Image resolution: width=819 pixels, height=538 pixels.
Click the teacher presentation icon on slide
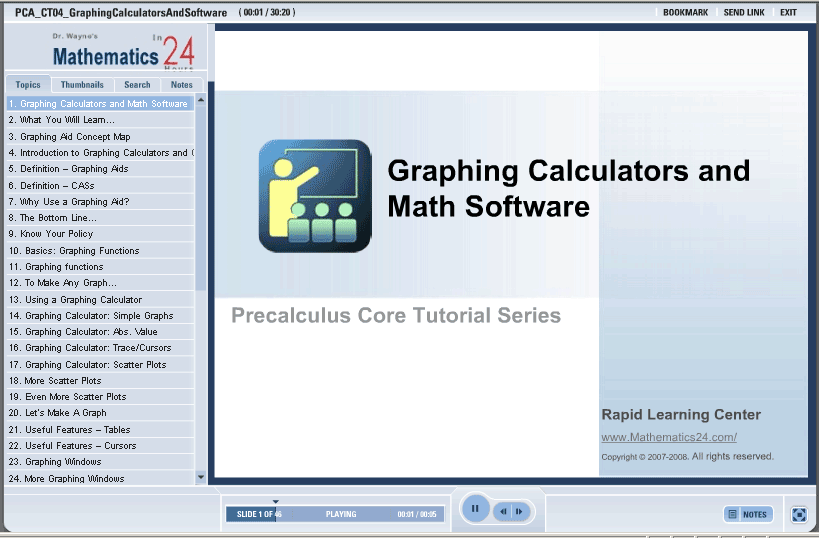(x=315, y=196)
